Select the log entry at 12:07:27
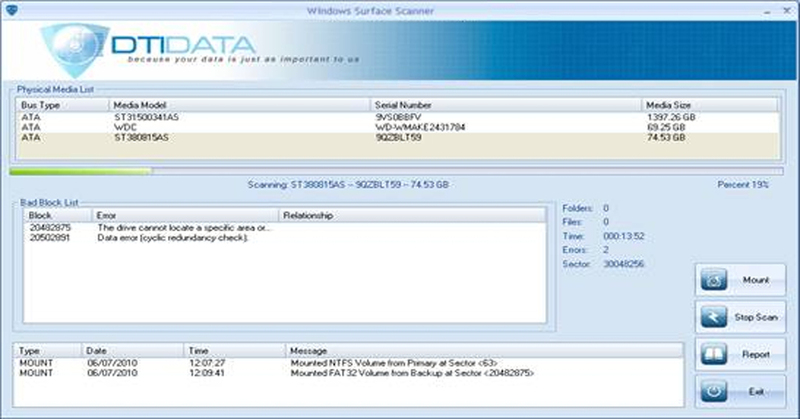This screenshot has width=800, height=419. [x=348, y=363]
